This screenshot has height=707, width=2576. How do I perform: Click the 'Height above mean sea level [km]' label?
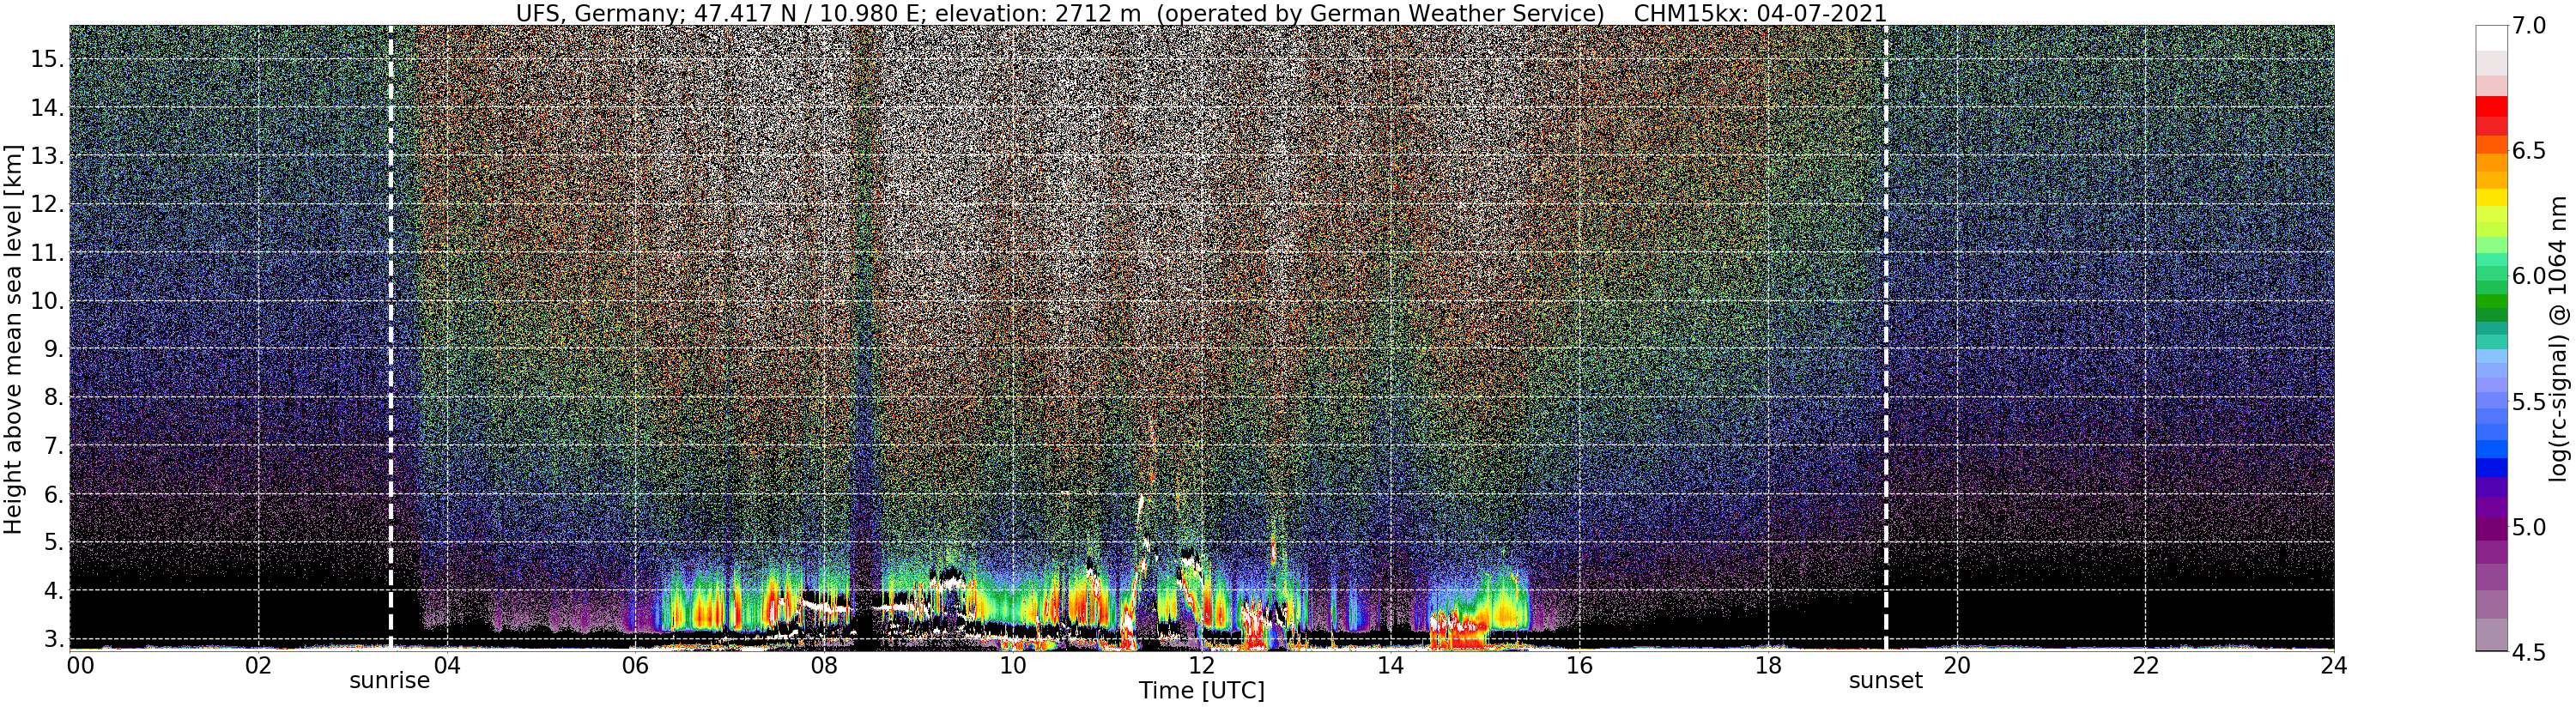click(x=13, y=338)
